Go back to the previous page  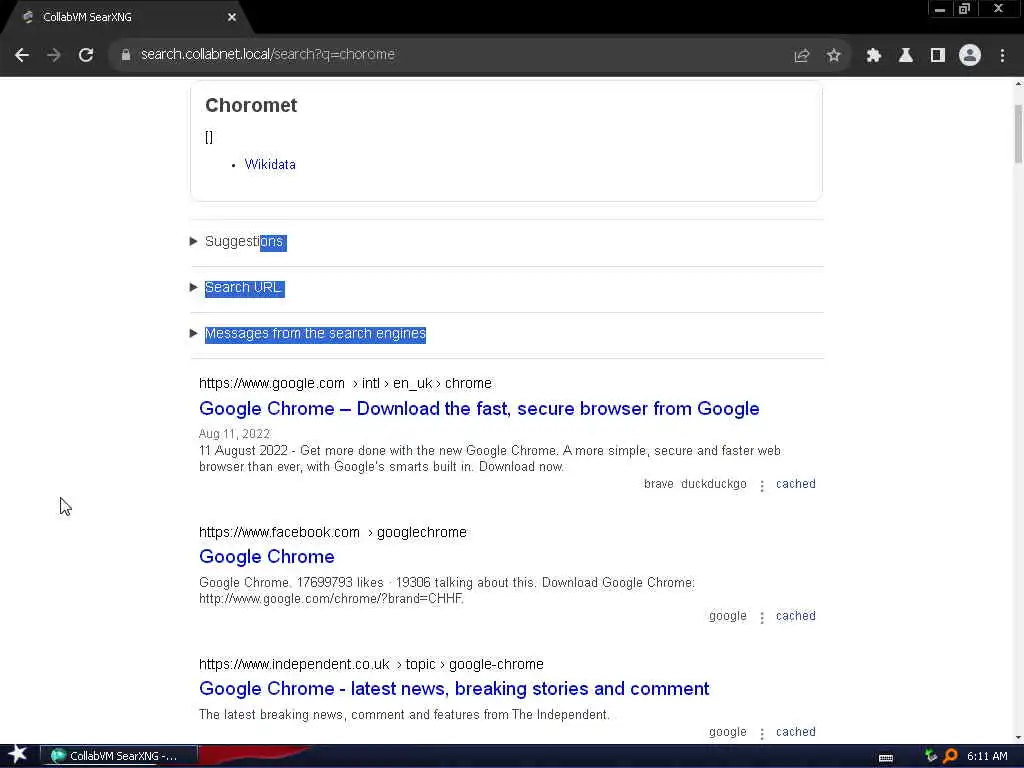tap(22, 56)
